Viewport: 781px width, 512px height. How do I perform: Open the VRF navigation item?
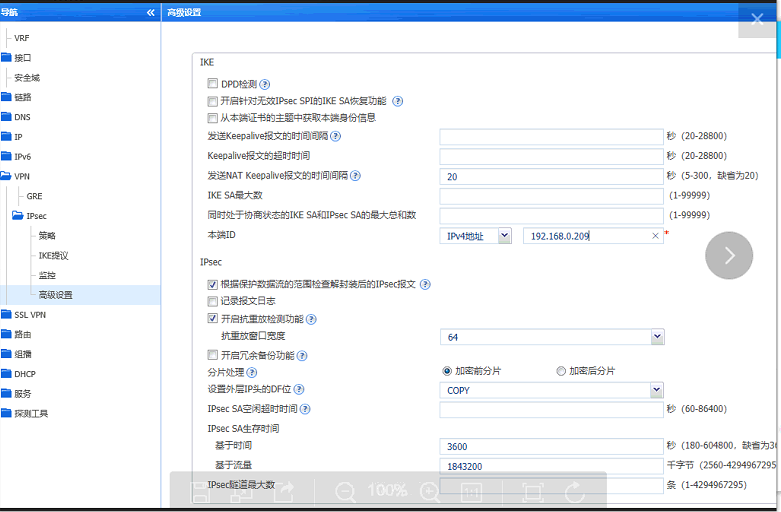pos(21,38)
